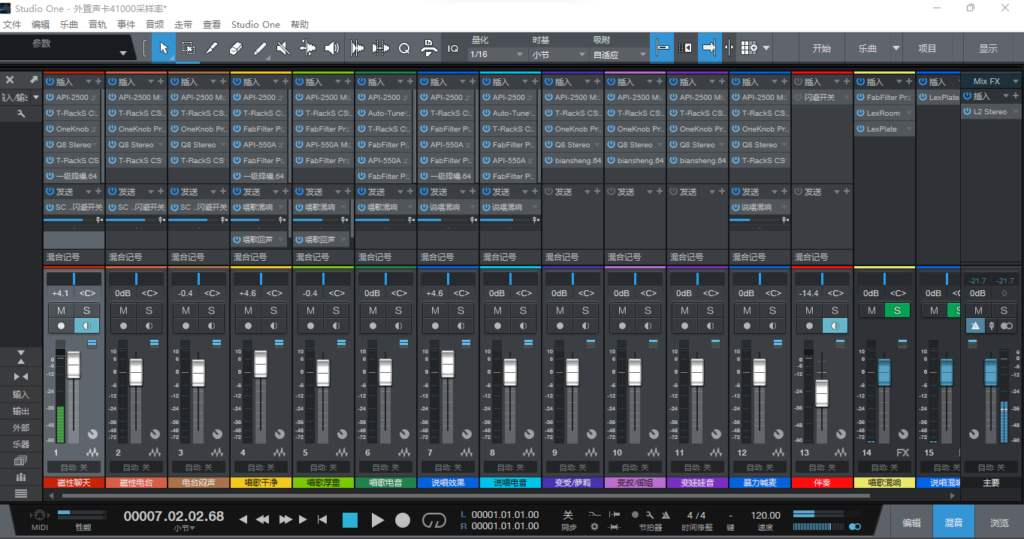
Task: Click the 浏览 button at bottom right
Action: [999, 522]
